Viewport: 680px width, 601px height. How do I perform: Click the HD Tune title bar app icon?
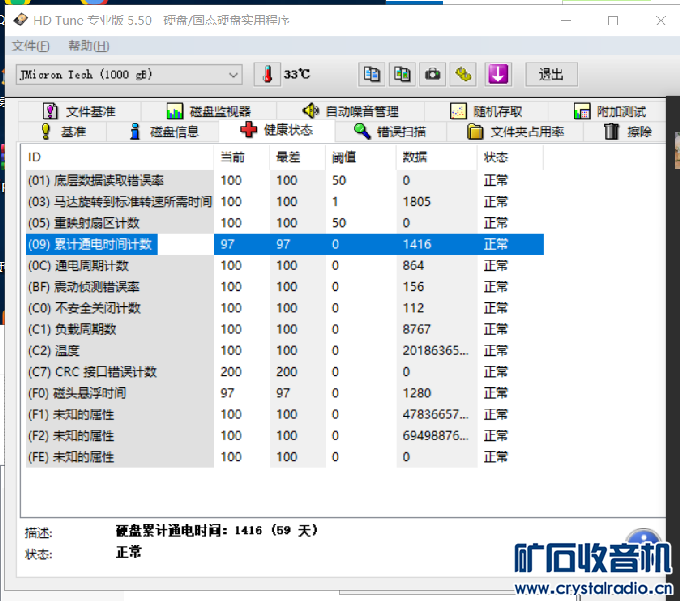click(x=20, y=20)
